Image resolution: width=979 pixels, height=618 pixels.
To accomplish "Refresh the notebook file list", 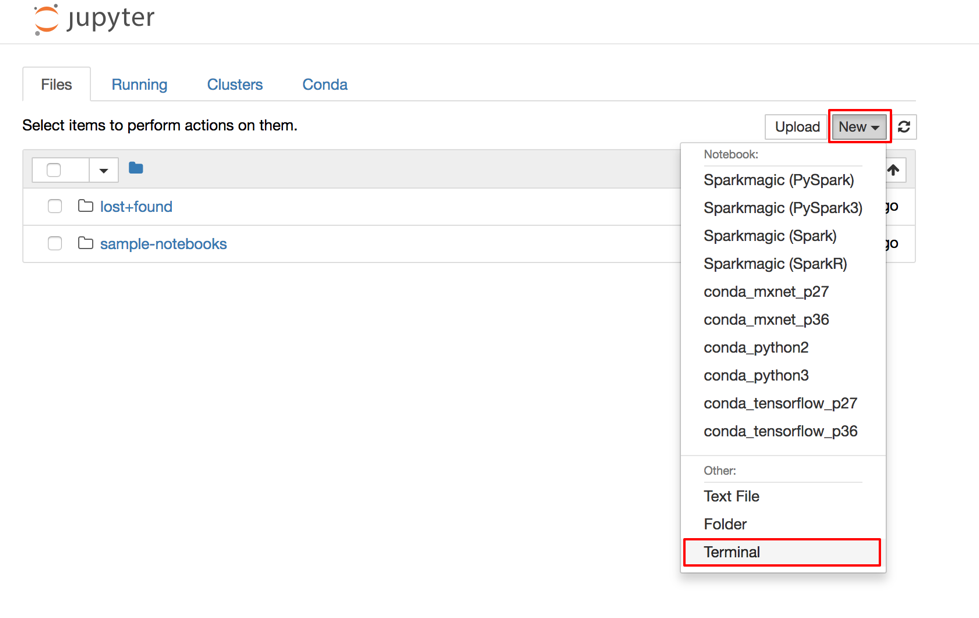I will (903, 127).
